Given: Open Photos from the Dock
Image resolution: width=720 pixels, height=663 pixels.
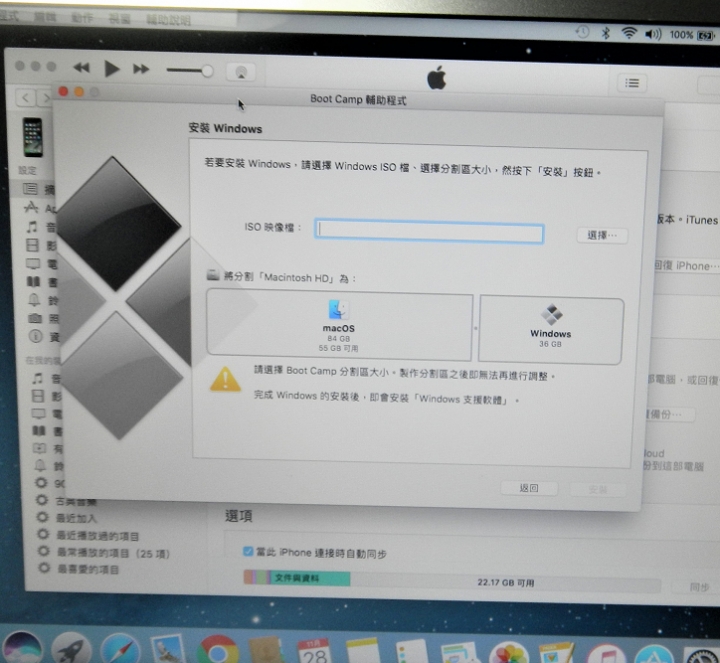Looking at the screenshot, I should coord(508,652).
